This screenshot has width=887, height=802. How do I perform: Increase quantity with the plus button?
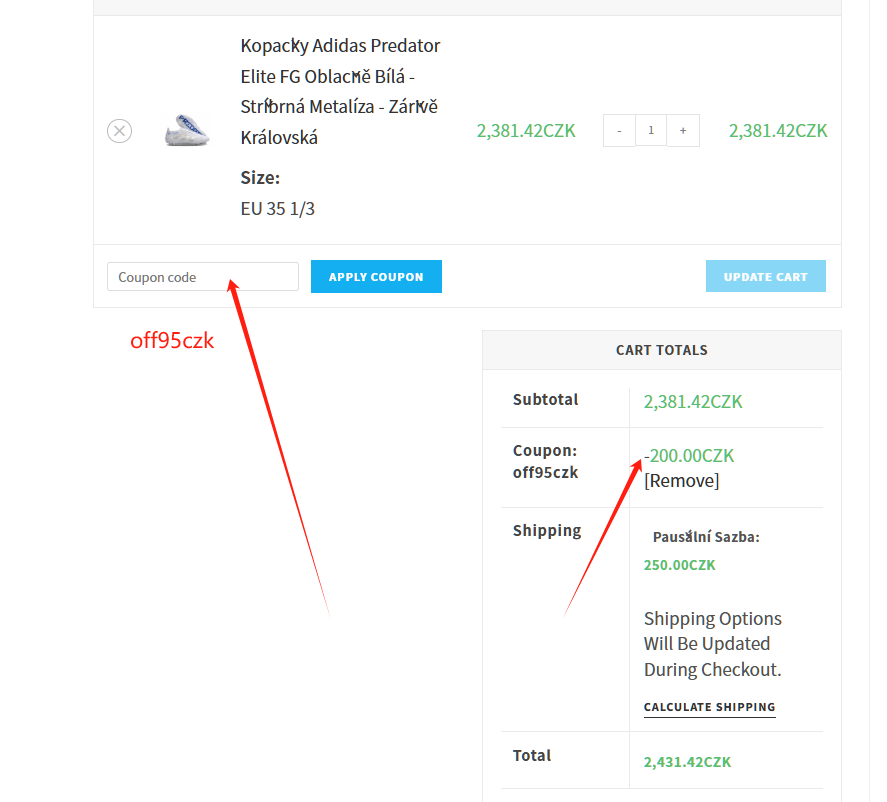tap(683, 131)
